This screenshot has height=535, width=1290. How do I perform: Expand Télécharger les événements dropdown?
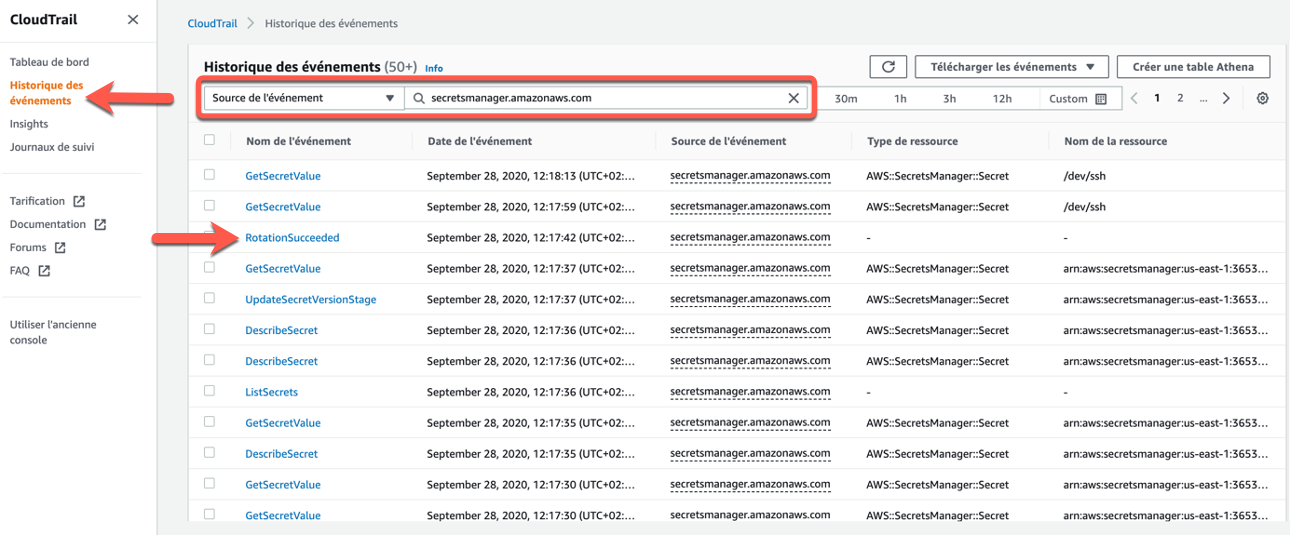1012,67
